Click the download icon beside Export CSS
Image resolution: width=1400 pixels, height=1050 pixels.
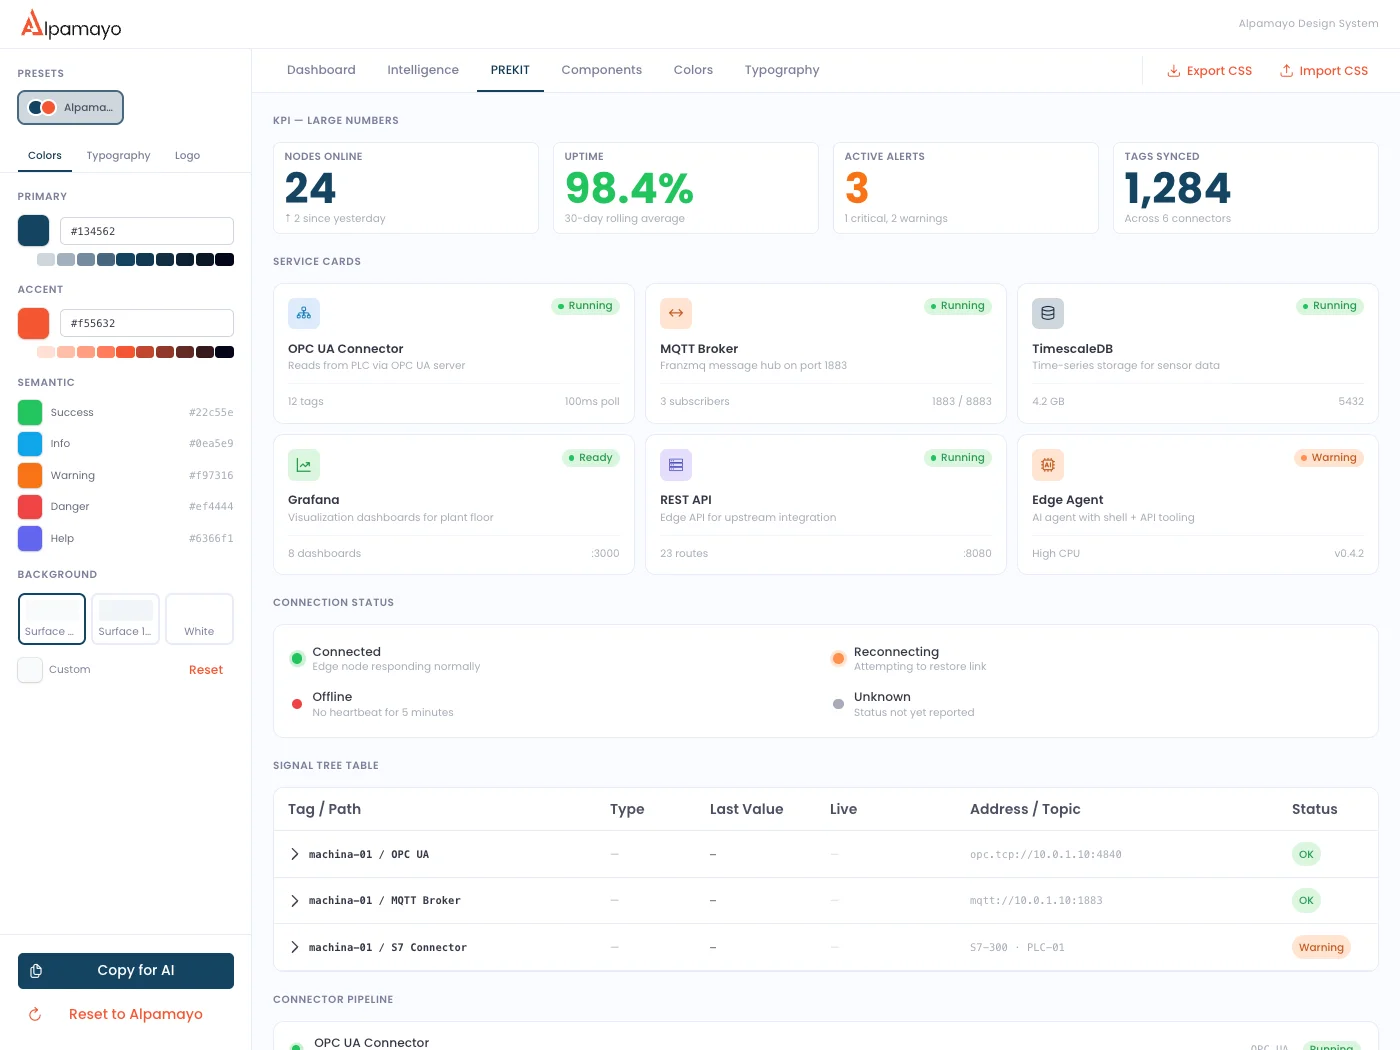[1174, 71]
